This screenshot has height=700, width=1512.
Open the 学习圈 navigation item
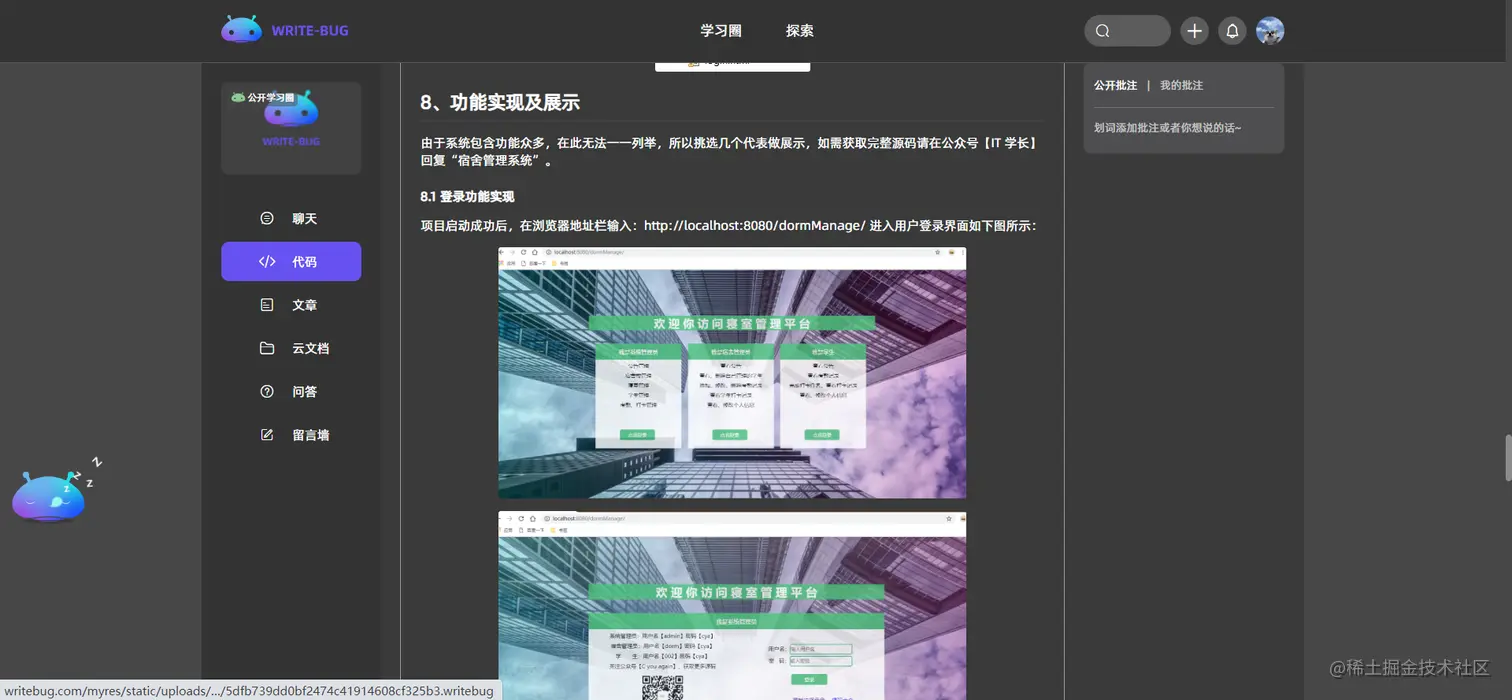tap(721, 31)
